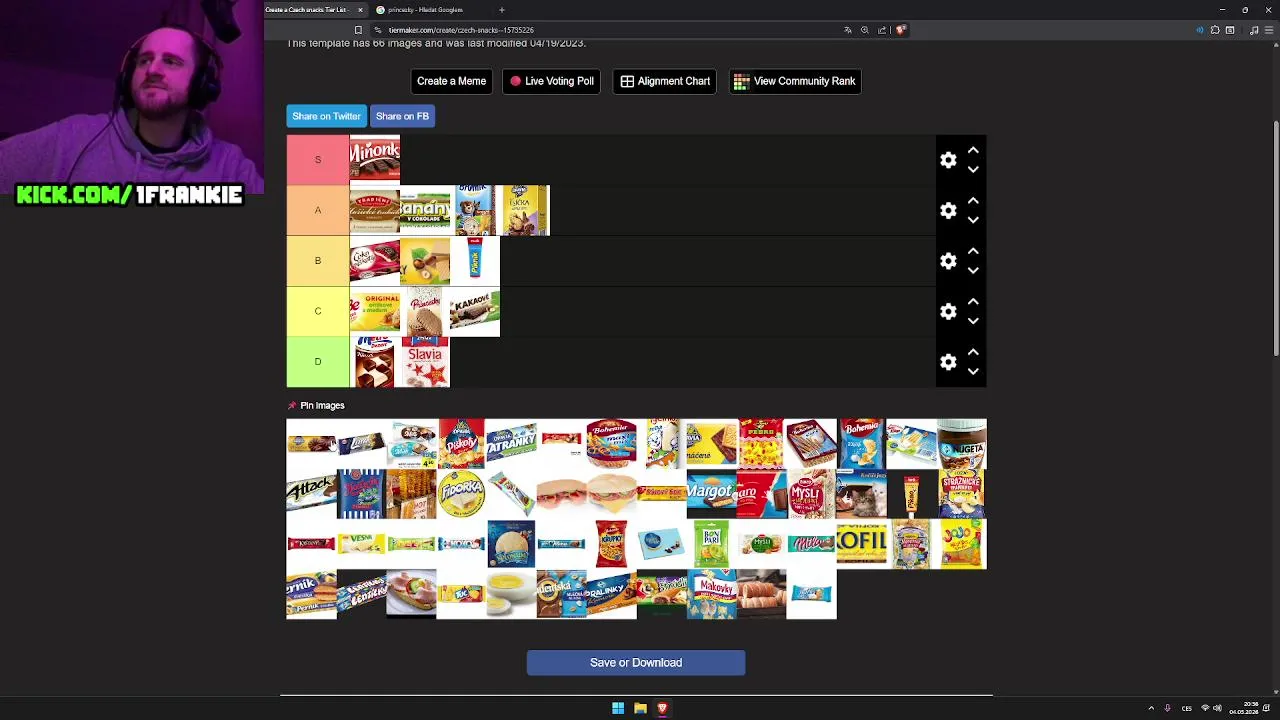Select the Banány v čokoládě snack in A tier
Image resolution: width=1280 pixels, height=720 pixels.
click(425, 210)
